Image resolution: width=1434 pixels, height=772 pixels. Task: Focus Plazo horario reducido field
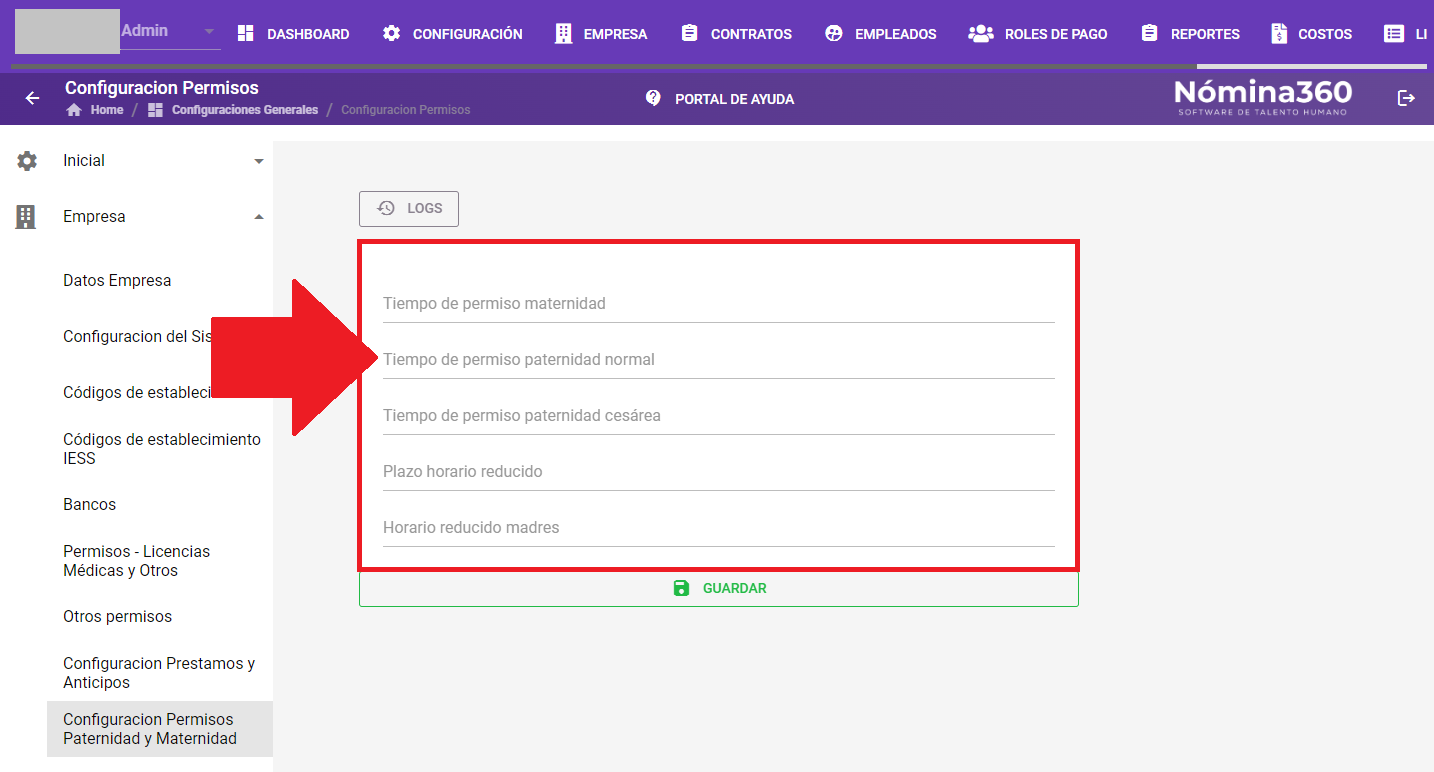[719, 472]
